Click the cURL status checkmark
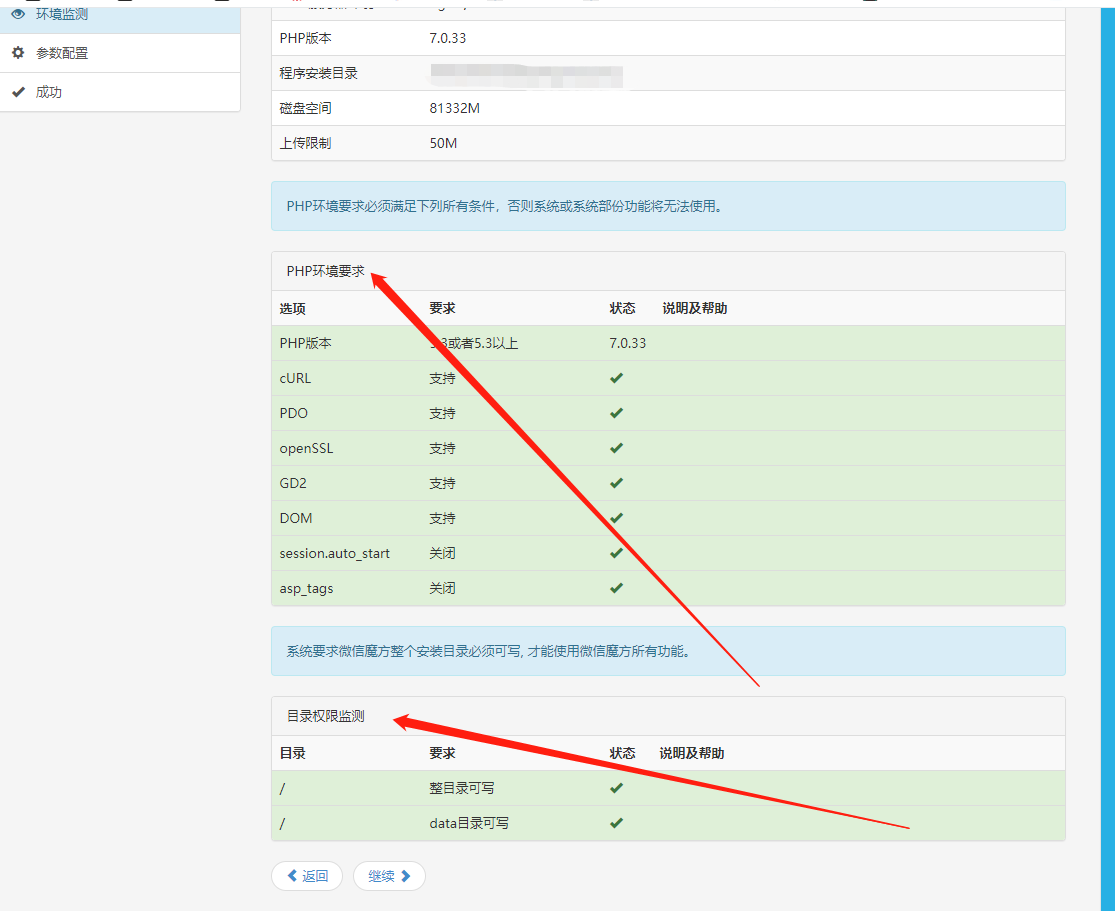 [617, 378]
